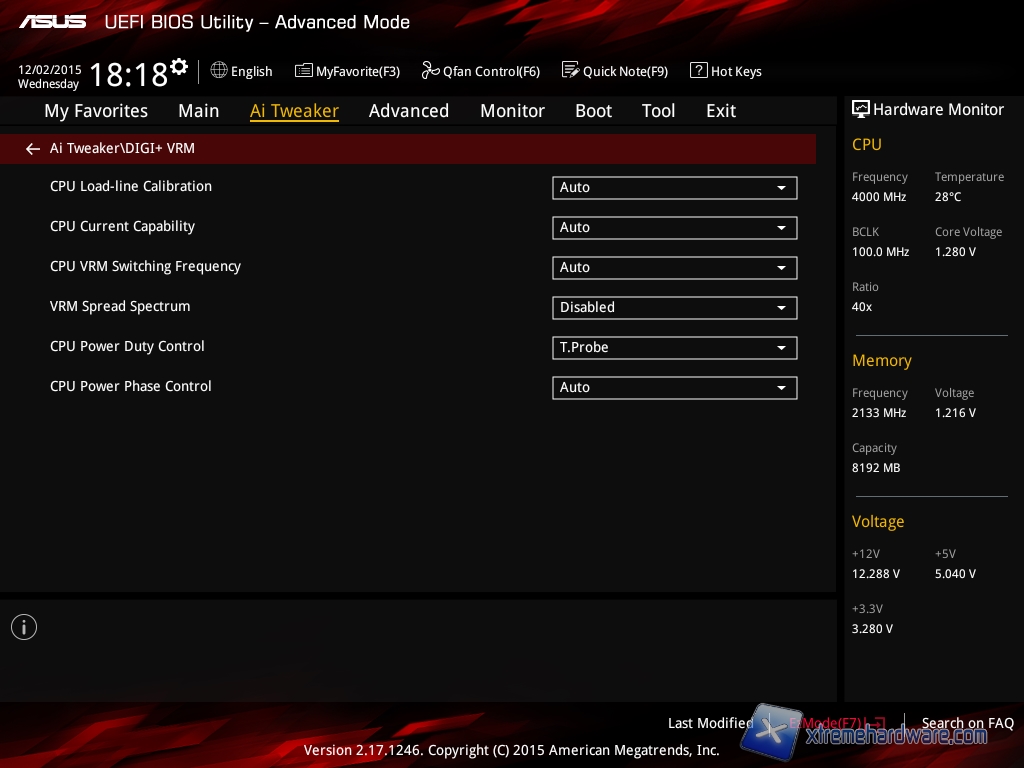The height and width of the screenshot is (768, 1024).
Task: Go back using the Ai Tweaker arrow
Action: click(x=33, y=149)
